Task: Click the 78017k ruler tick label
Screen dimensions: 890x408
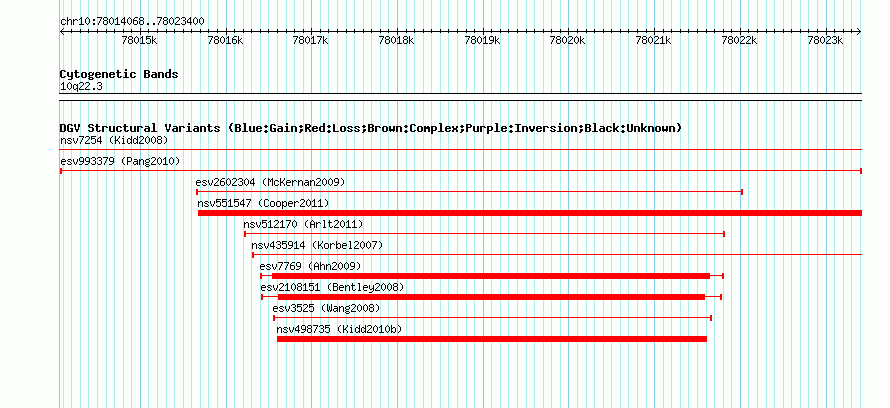Action: [310, 40]
